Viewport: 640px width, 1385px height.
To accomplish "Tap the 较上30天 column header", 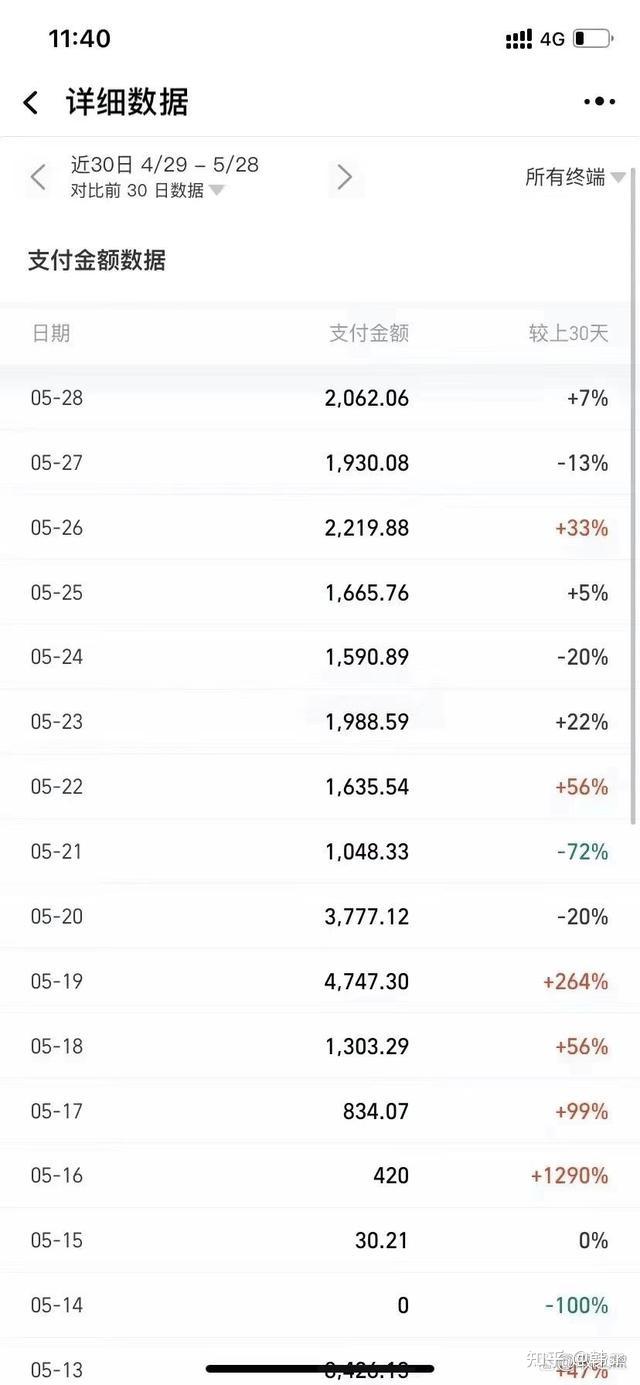I will pos(568,333).
